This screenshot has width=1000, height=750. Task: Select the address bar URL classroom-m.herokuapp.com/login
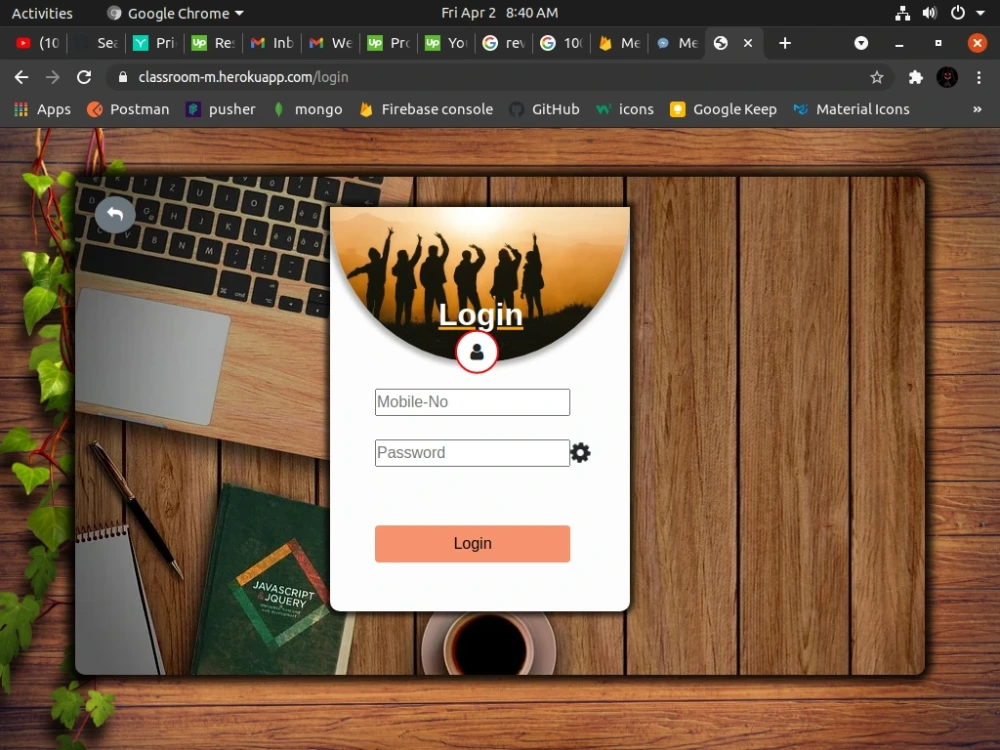(243, 77)
